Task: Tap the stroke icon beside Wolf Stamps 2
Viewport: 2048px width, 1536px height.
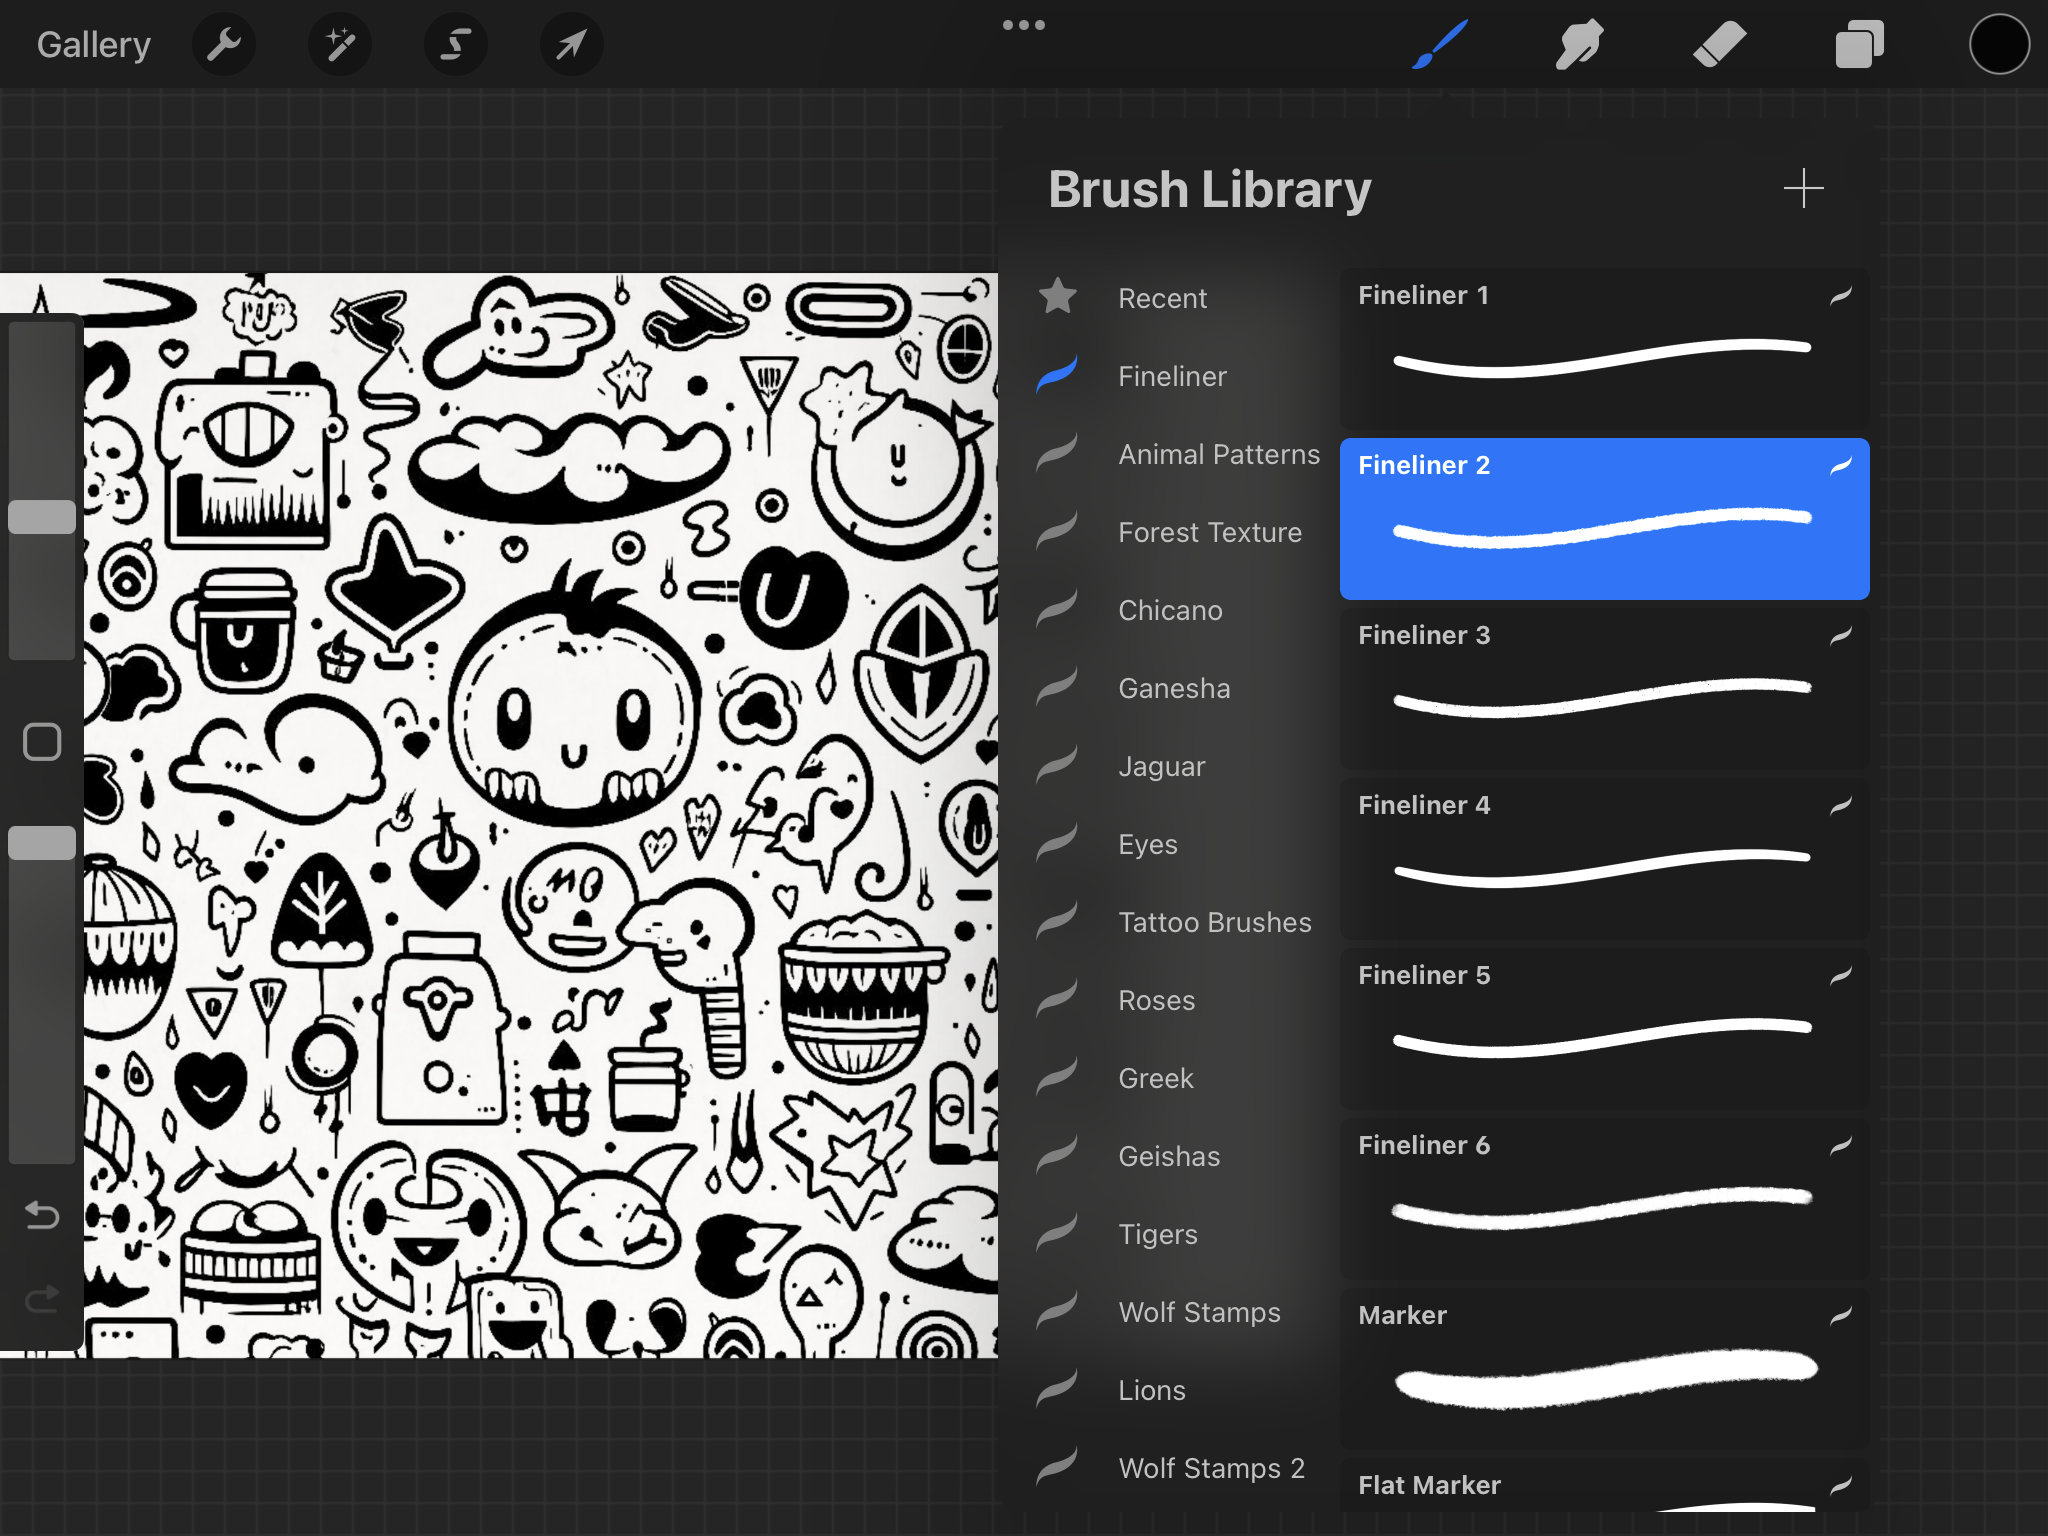Action: (1057, 1466)
